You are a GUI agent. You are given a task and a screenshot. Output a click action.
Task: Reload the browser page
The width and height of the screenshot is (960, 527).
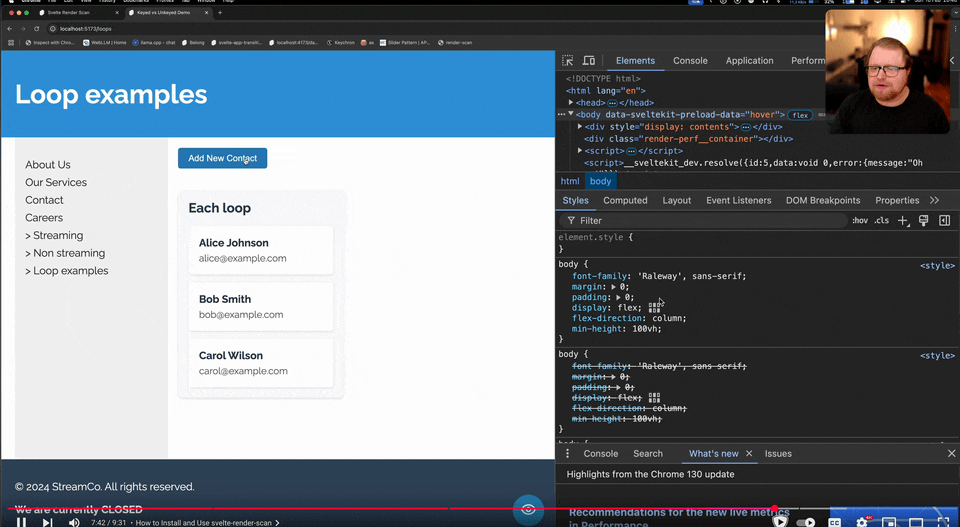point(37,29)
